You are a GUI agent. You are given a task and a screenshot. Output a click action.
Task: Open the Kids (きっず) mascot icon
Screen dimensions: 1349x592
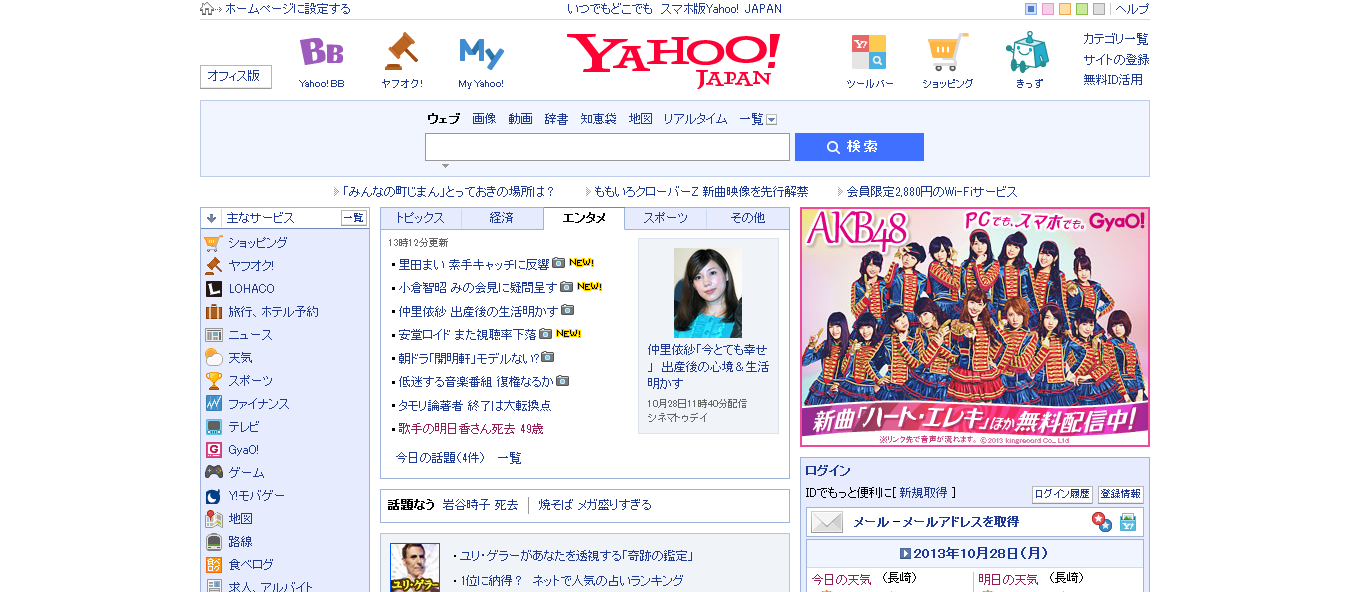(x=1028, y=52)
